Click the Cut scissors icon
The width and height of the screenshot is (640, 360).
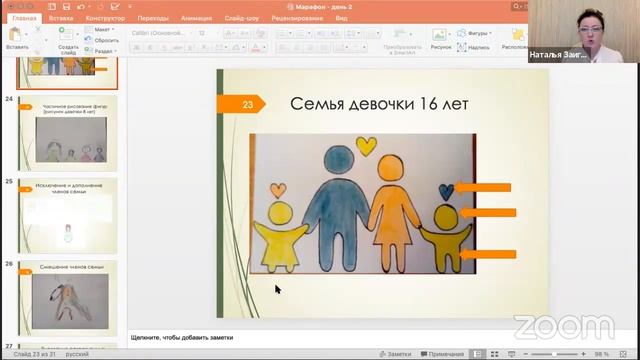(x=38, y=29)
